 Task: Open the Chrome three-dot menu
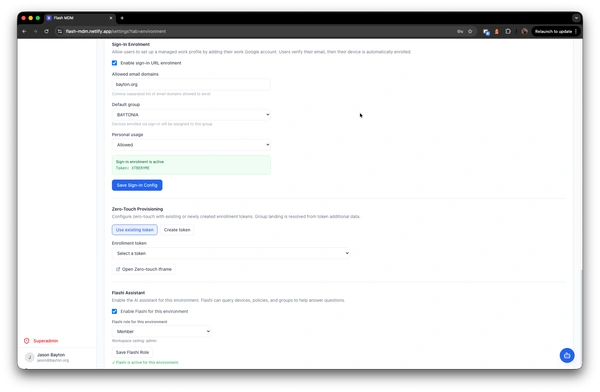[576, 31]
